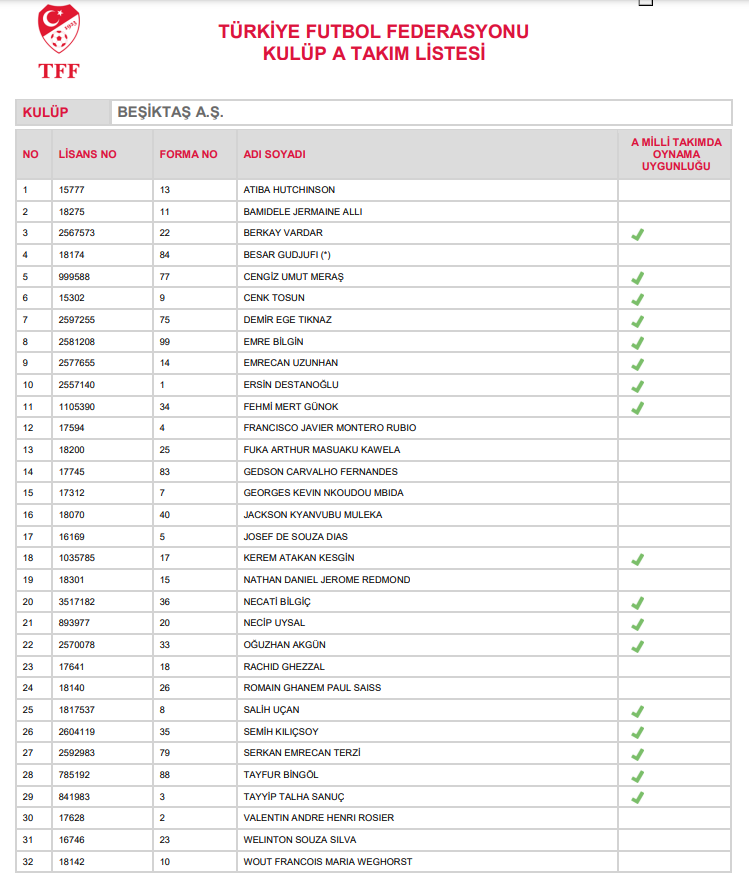Click A MİLLİ TAKIMDA OYNAMA UYGUNLUĞU header
749x883 pixels.
[676, 154]
